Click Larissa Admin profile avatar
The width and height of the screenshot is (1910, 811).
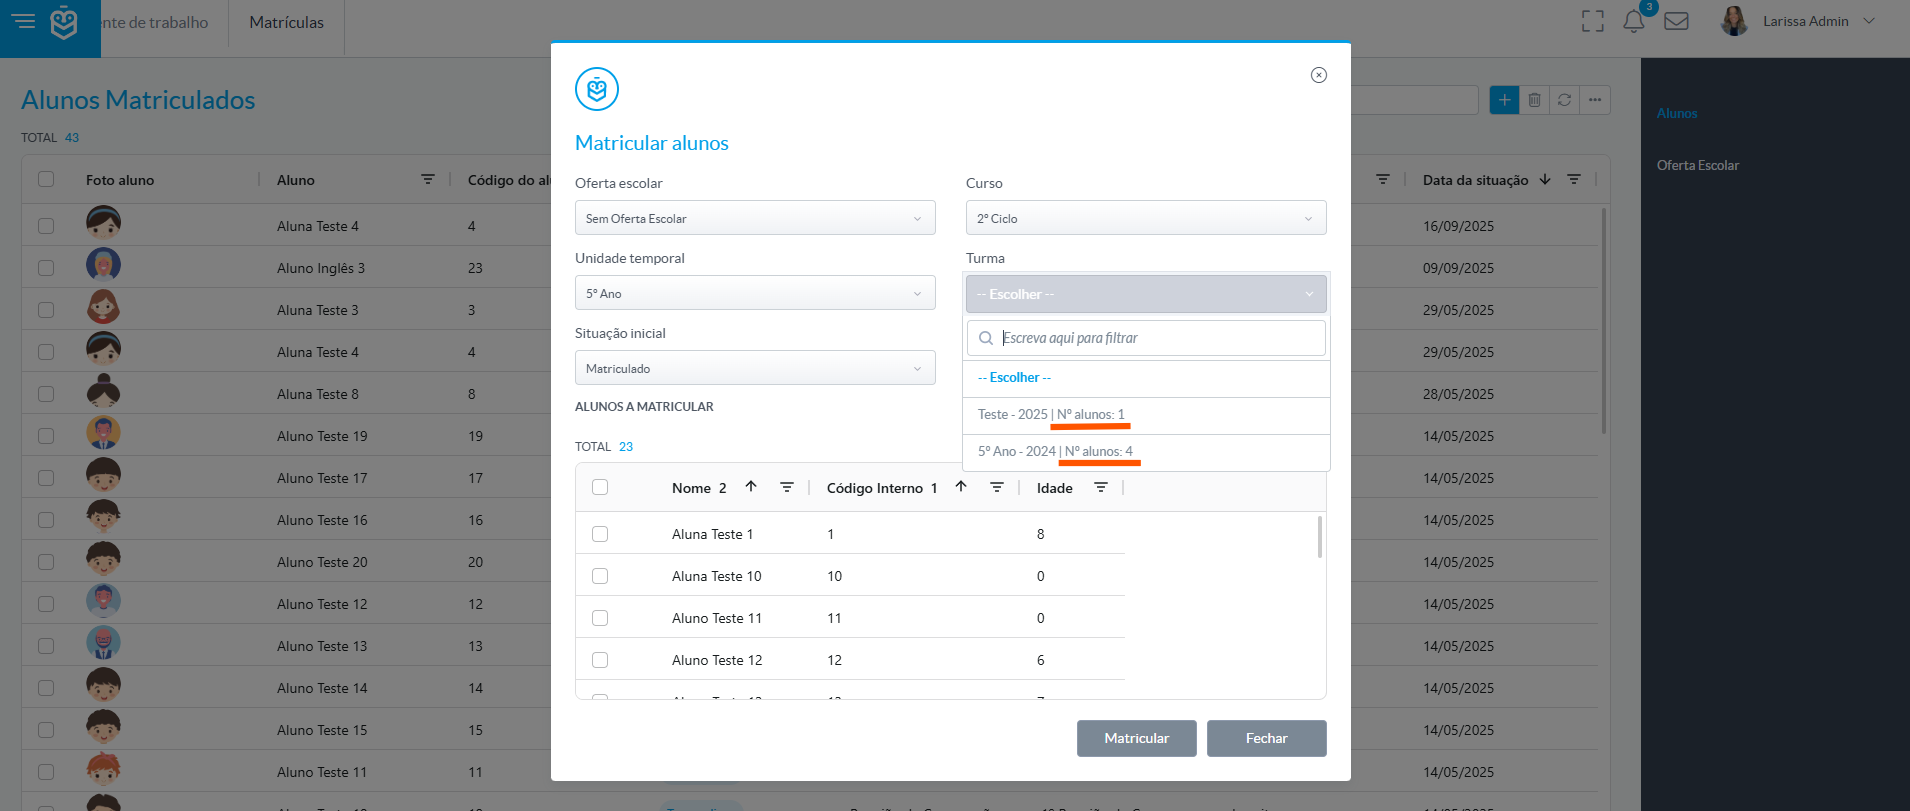click(x=1734, y=21)
